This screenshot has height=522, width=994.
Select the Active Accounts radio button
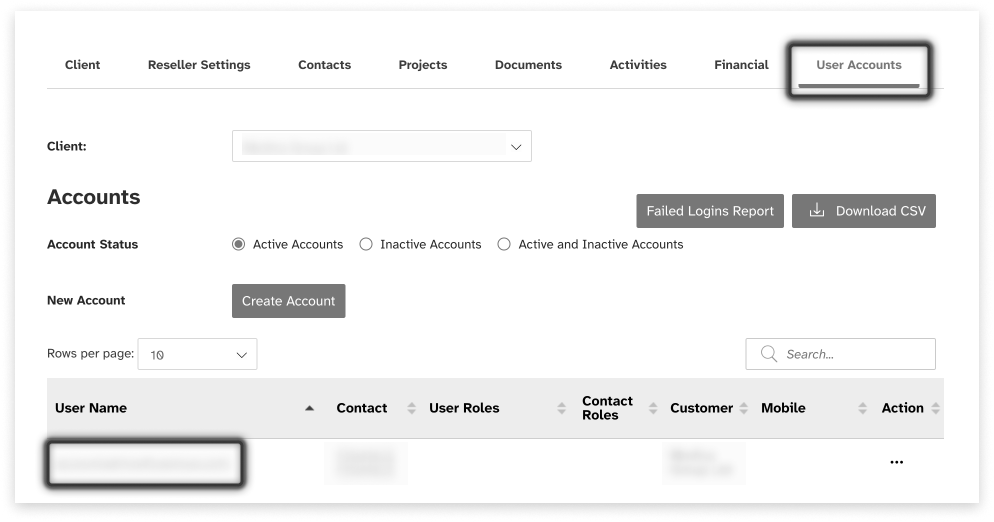point(238,244)
